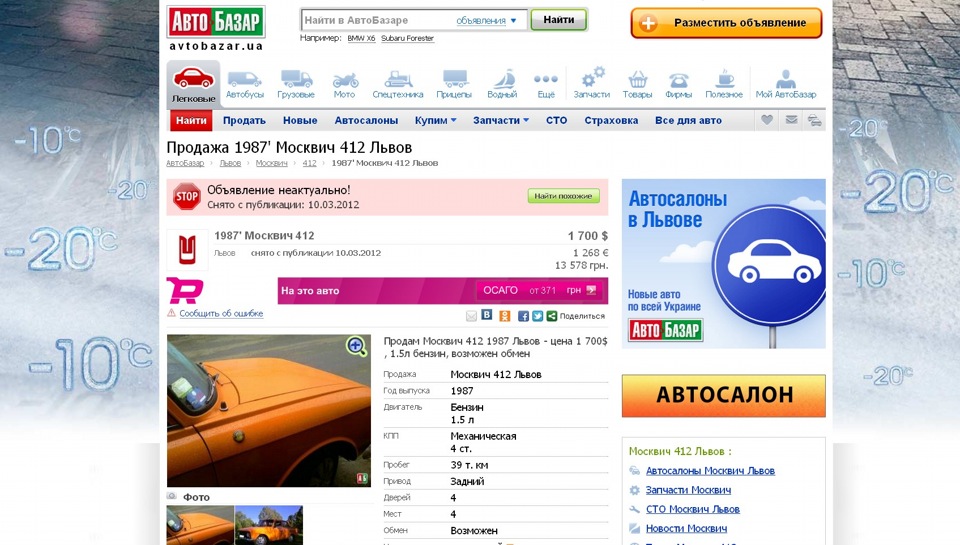Open messages envelope icon in navigation bar

[791, 120]
